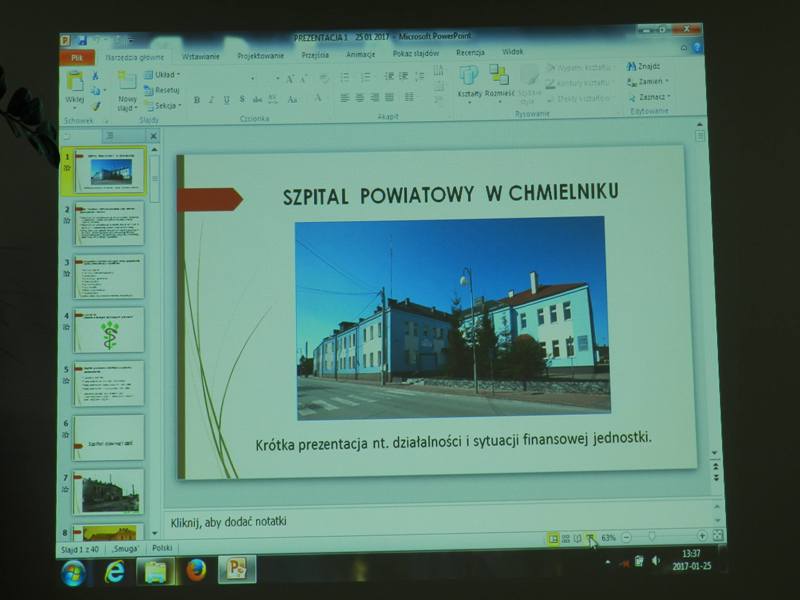This screenshot has height=600, width=800.
Task: Select slide 7 thumbnail
Action: pyautogui.click(x=108, y=492)
